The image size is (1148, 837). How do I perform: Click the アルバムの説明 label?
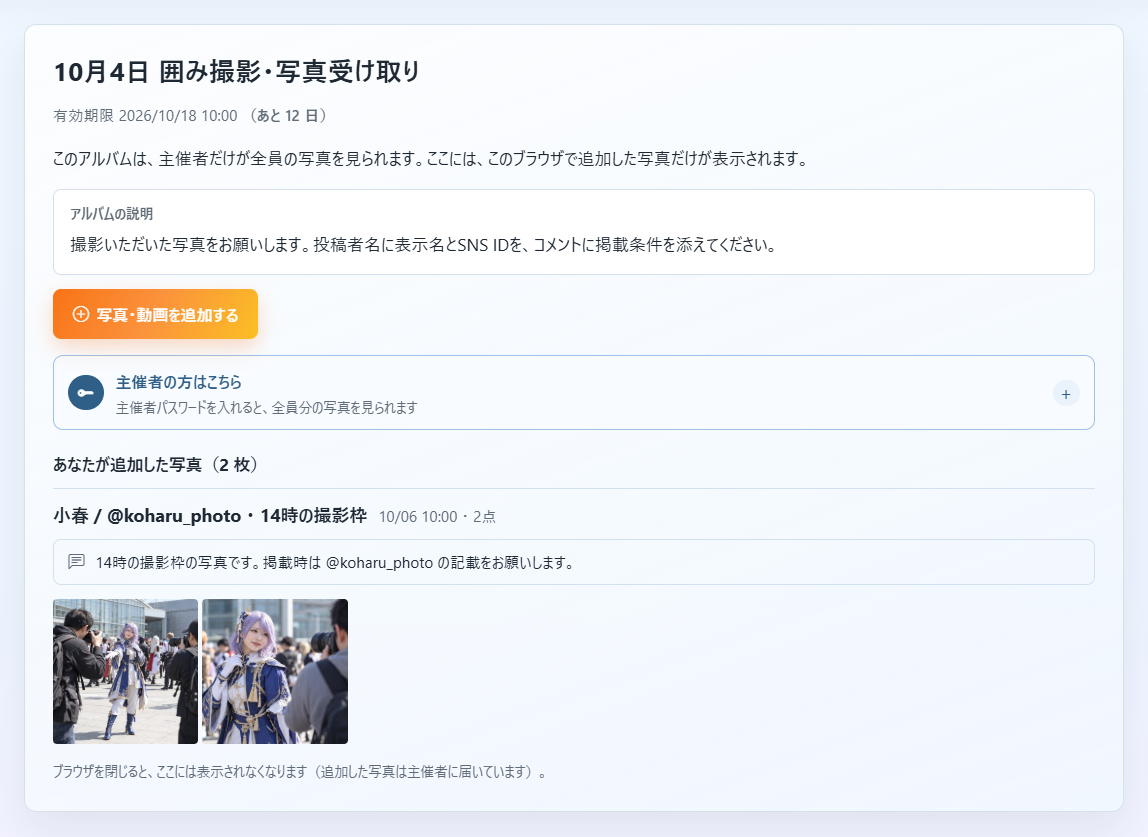pyautogui.click(x=111, y=214)
